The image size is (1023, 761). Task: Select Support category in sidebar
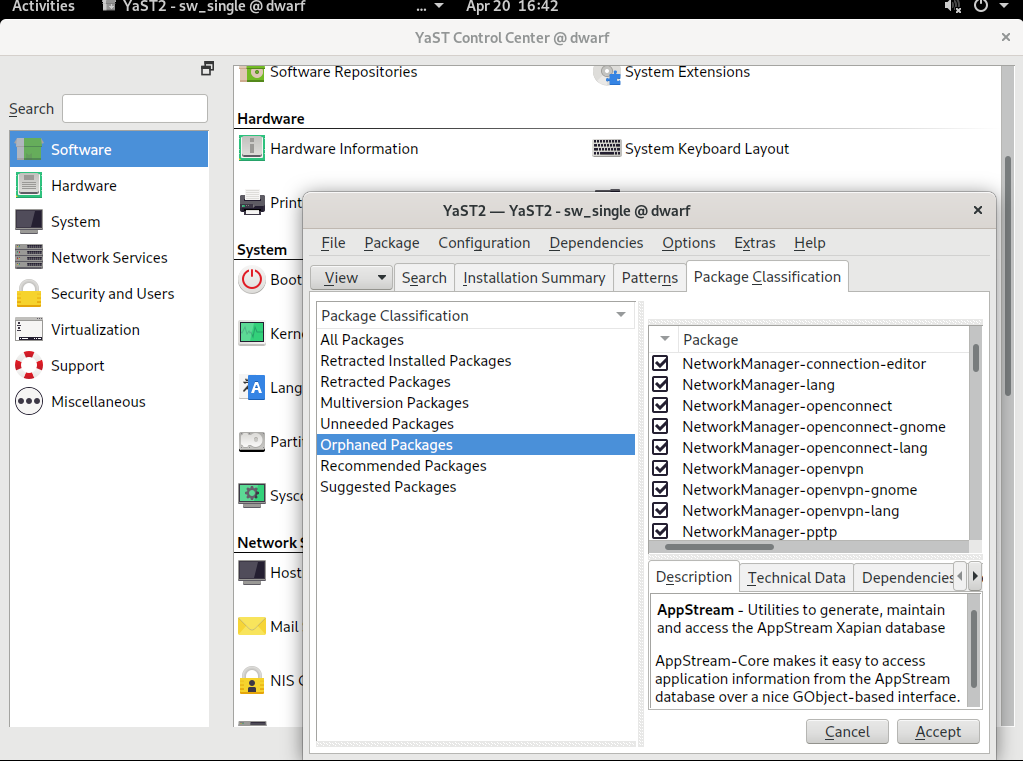(109, 365)
